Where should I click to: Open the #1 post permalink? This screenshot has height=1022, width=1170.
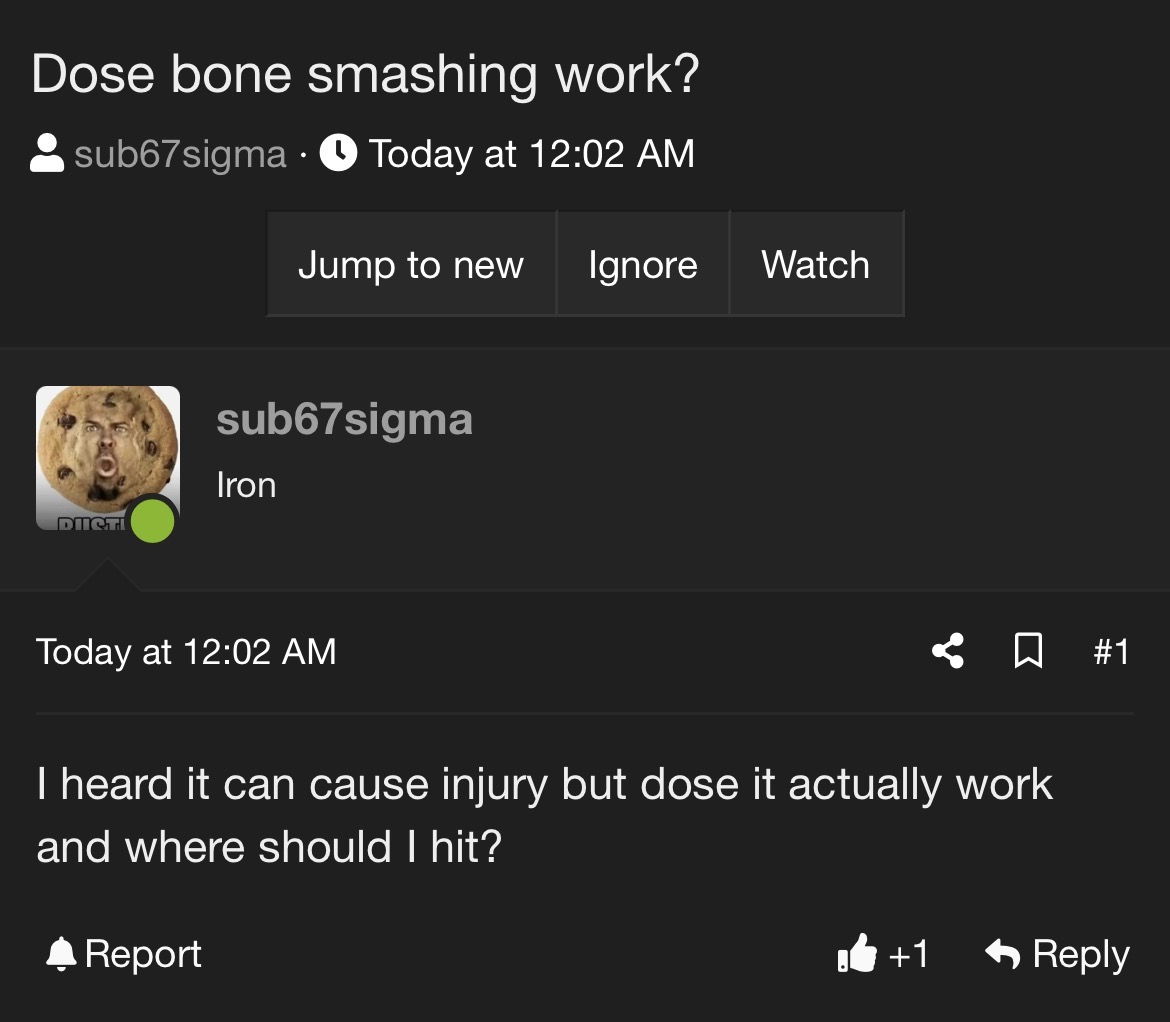(1112, 651)
